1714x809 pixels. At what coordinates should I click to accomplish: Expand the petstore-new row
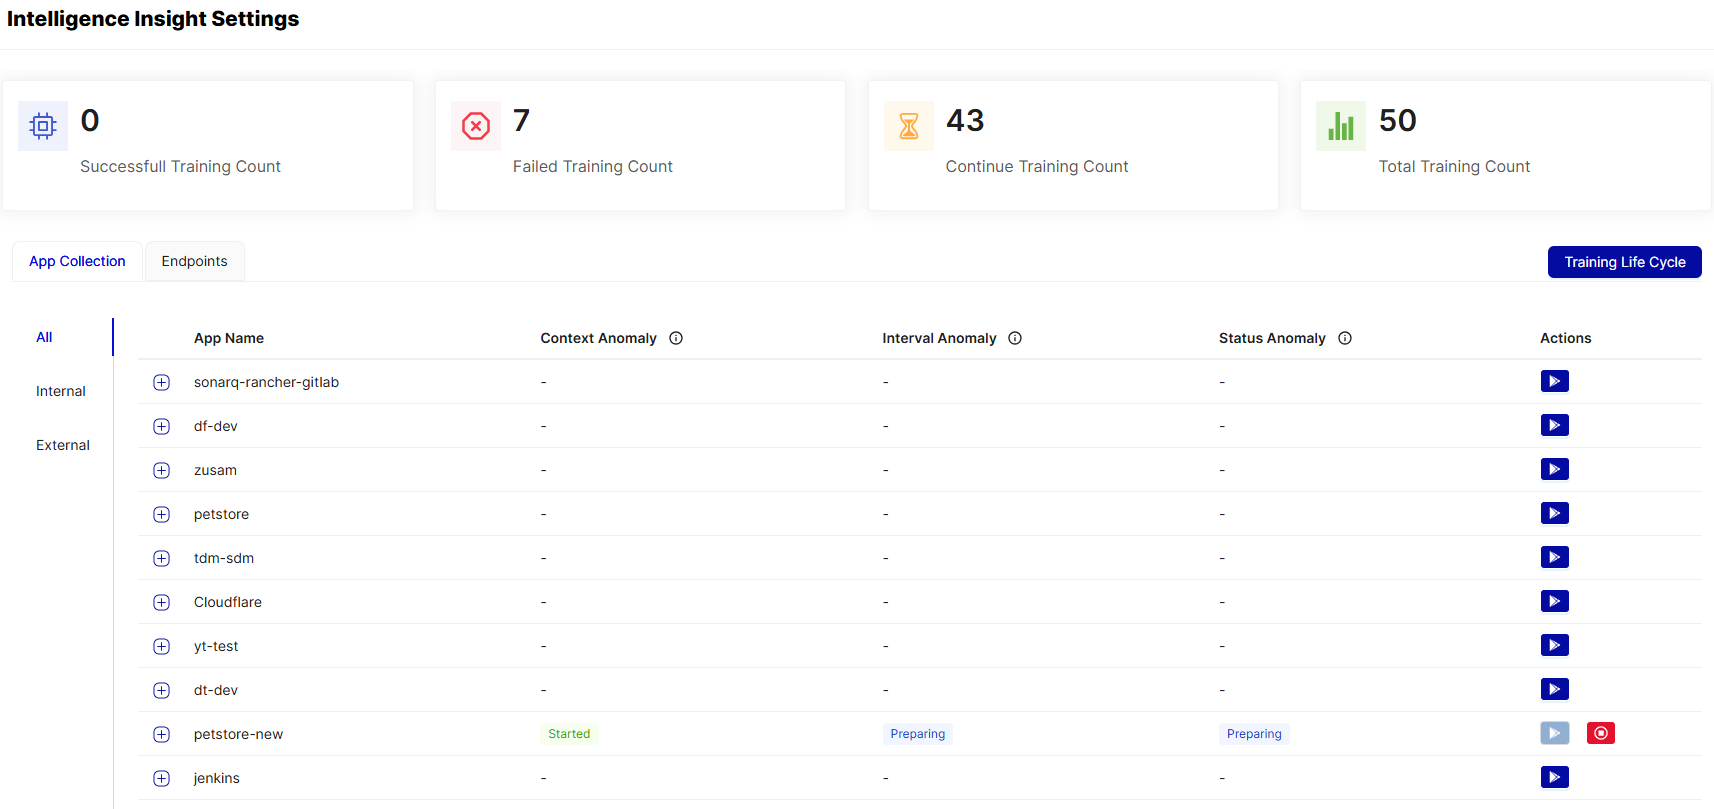[161, 734]
